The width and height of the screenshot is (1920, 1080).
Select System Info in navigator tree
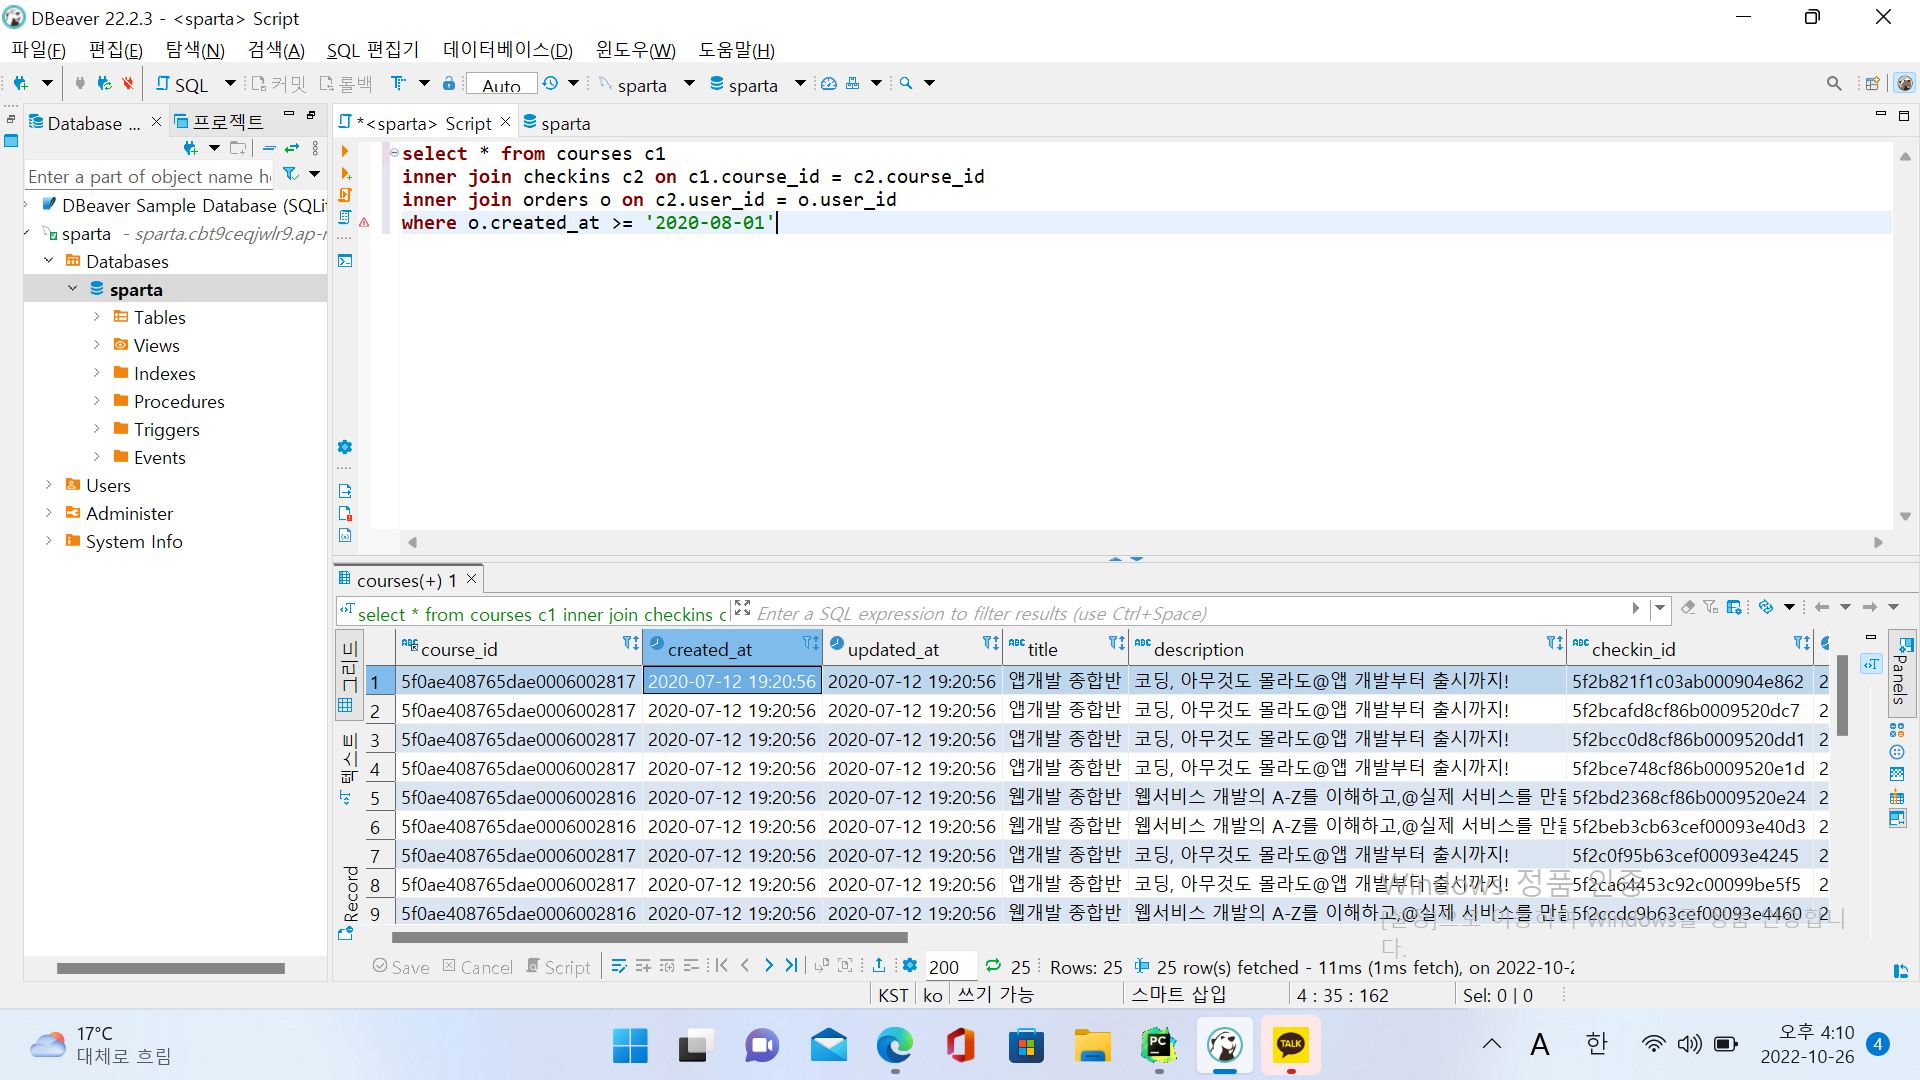134,541
